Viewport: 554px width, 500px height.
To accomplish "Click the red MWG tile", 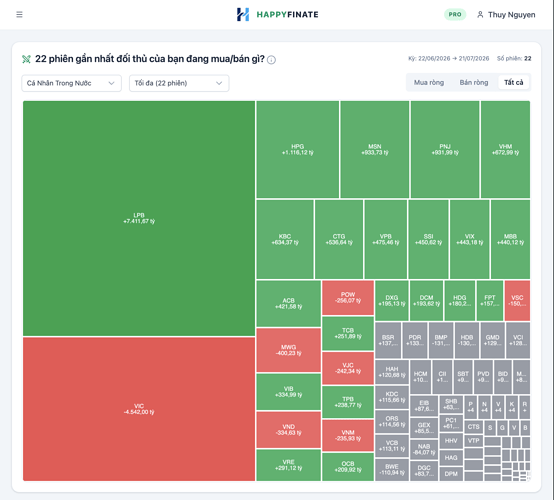I will pos(288,350).
